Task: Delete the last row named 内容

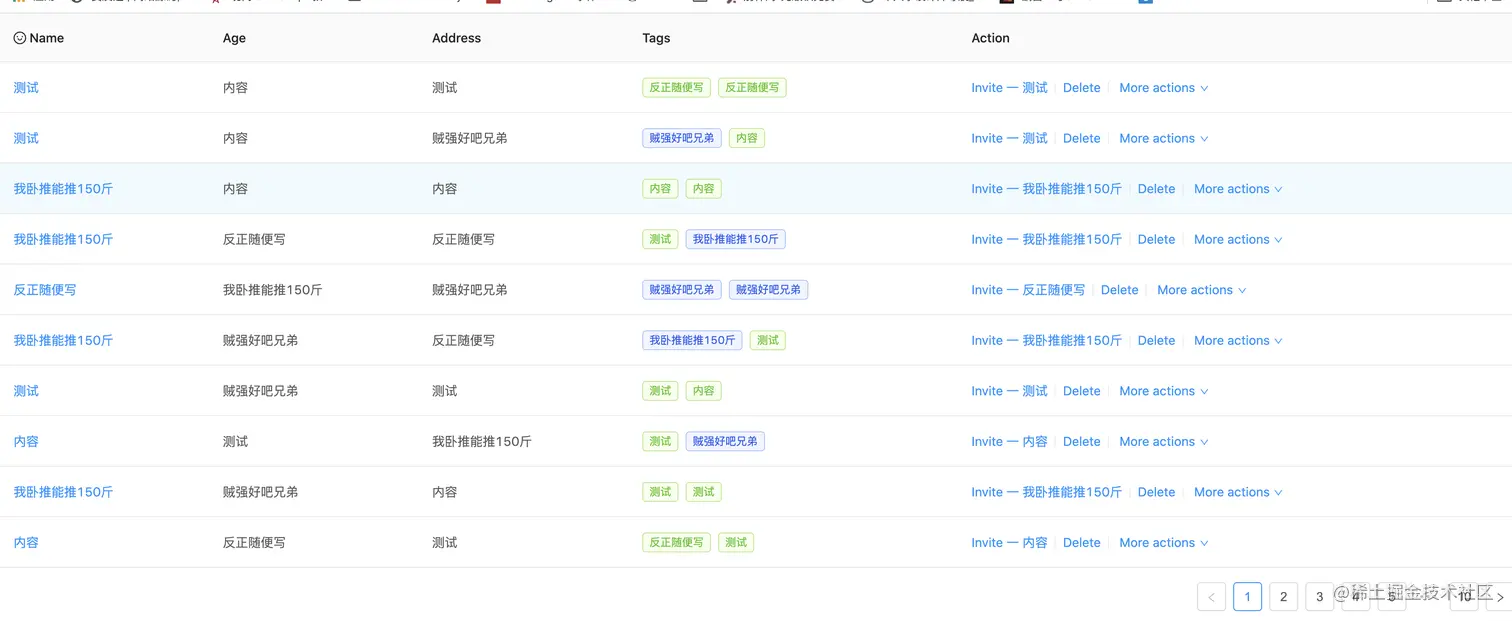Action: click(x=1081, y=542)
